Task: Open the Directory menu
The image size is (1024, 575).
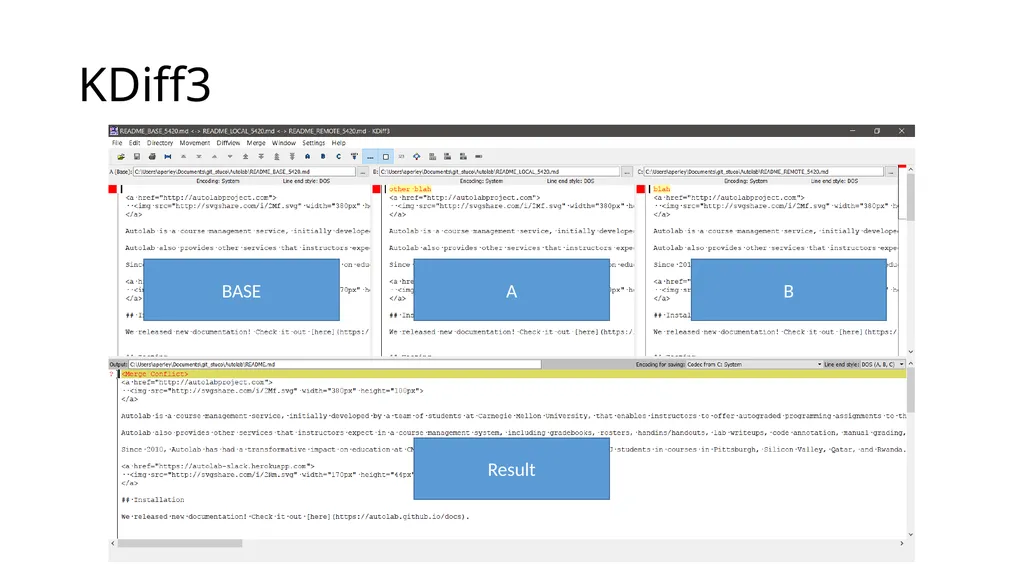Action: point(160,142)
